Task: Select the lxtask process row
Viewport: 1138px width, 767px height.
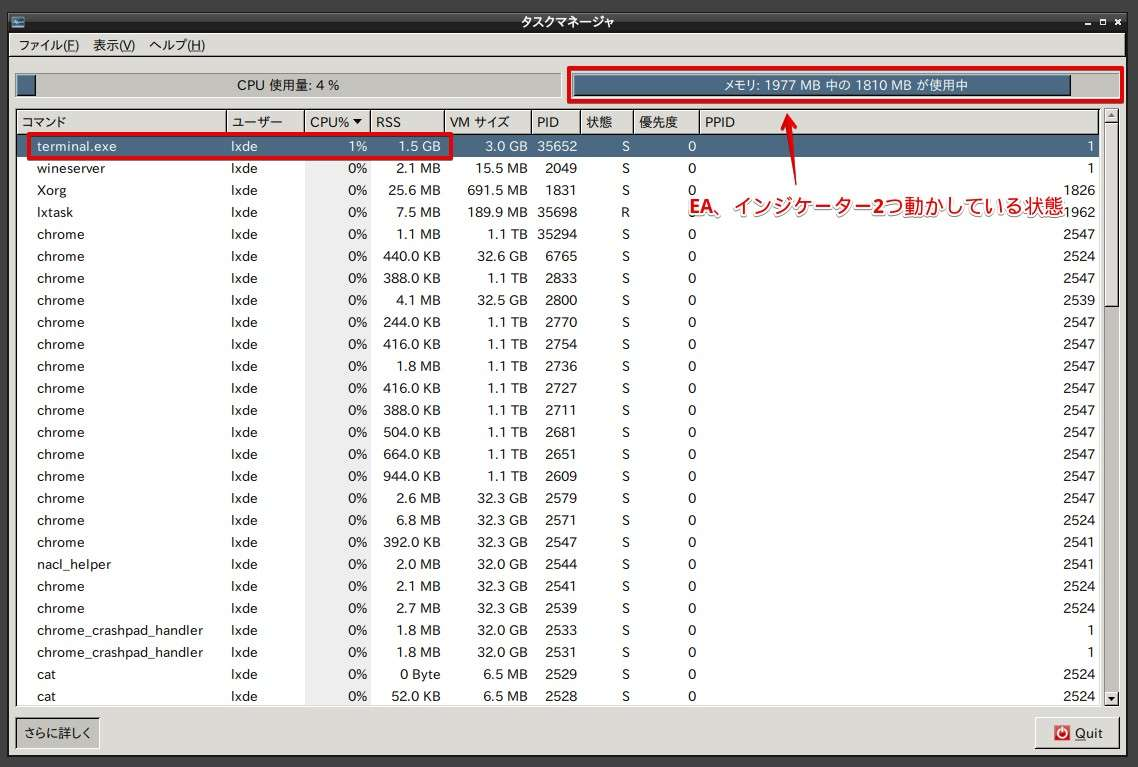Action: click(x=557, y=212)
